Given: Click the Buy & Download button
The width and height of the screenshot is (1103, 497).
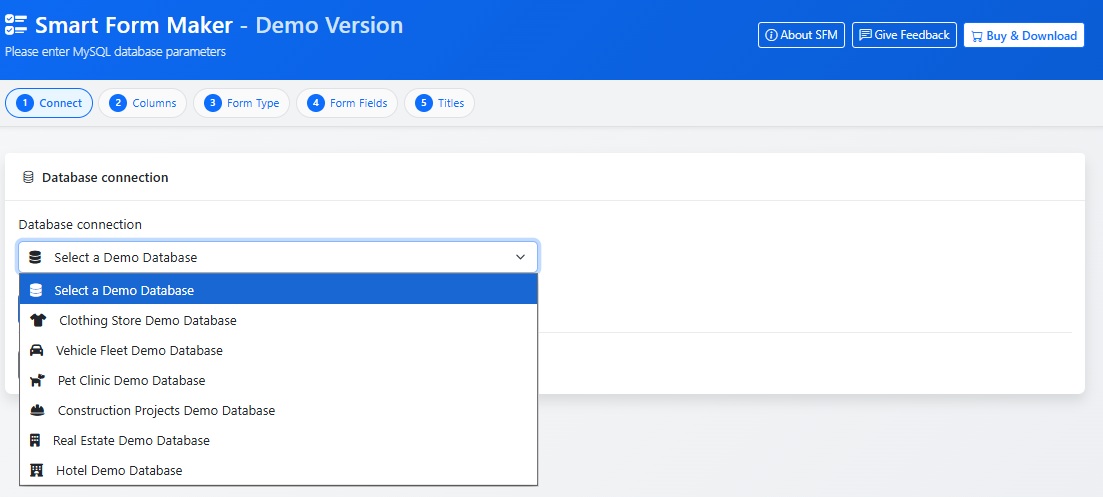Looking at the screenshot, I should [x=1024, y=36].
